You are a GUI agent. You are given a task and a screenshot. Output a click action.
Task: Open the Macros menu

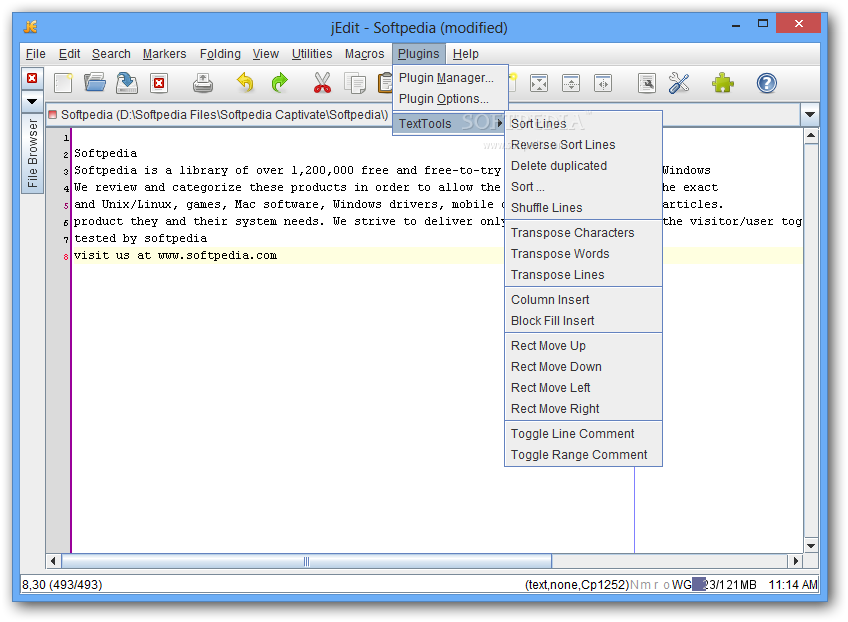coord(365,54)
